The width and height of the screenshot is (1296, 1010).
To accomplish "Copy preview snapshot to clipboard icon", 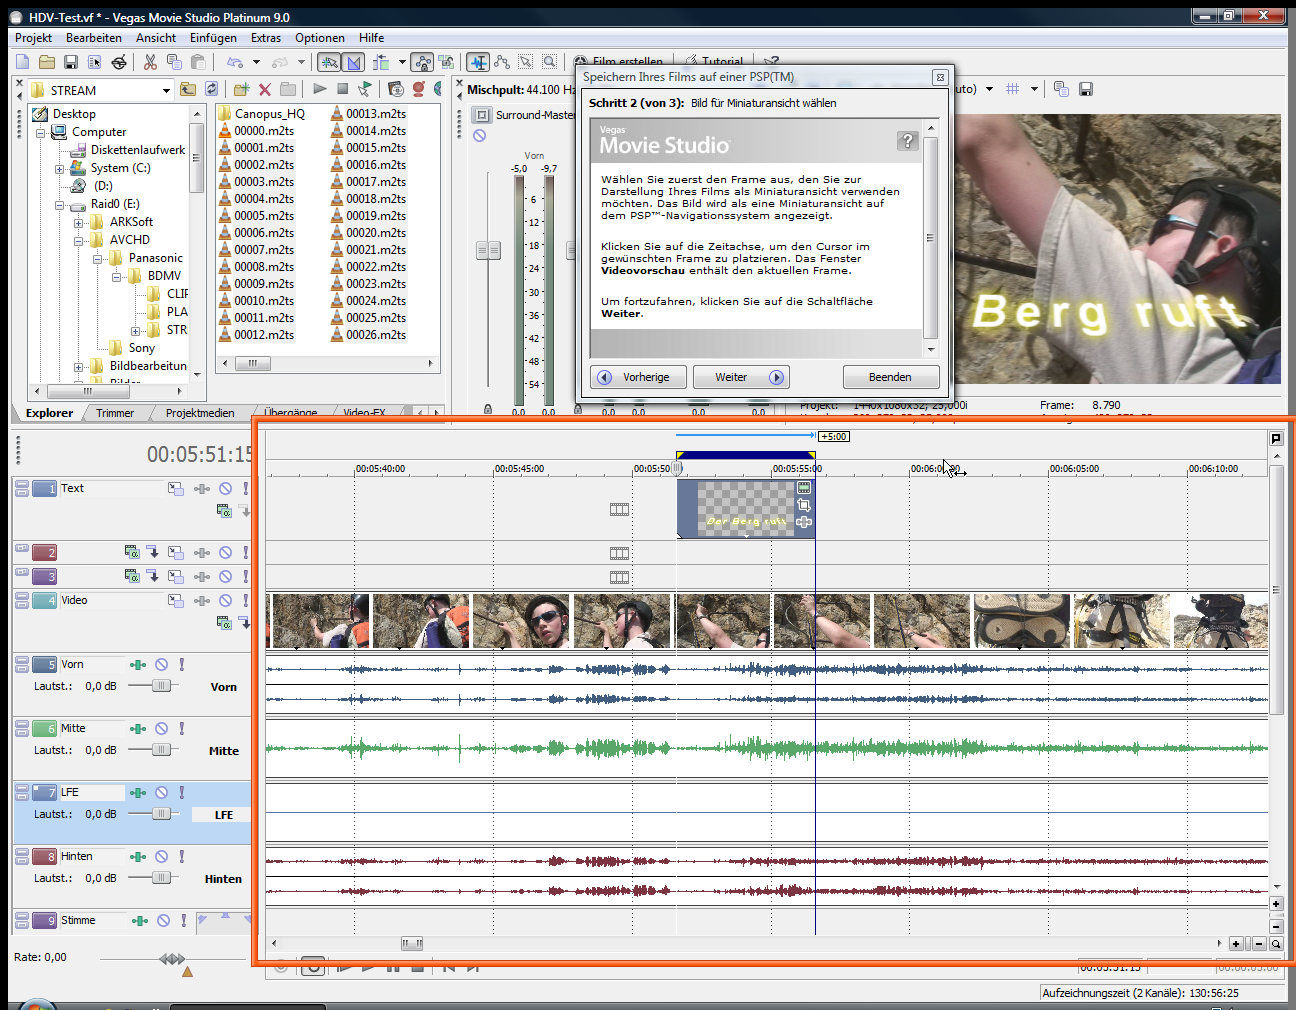I will point(1061,89).
